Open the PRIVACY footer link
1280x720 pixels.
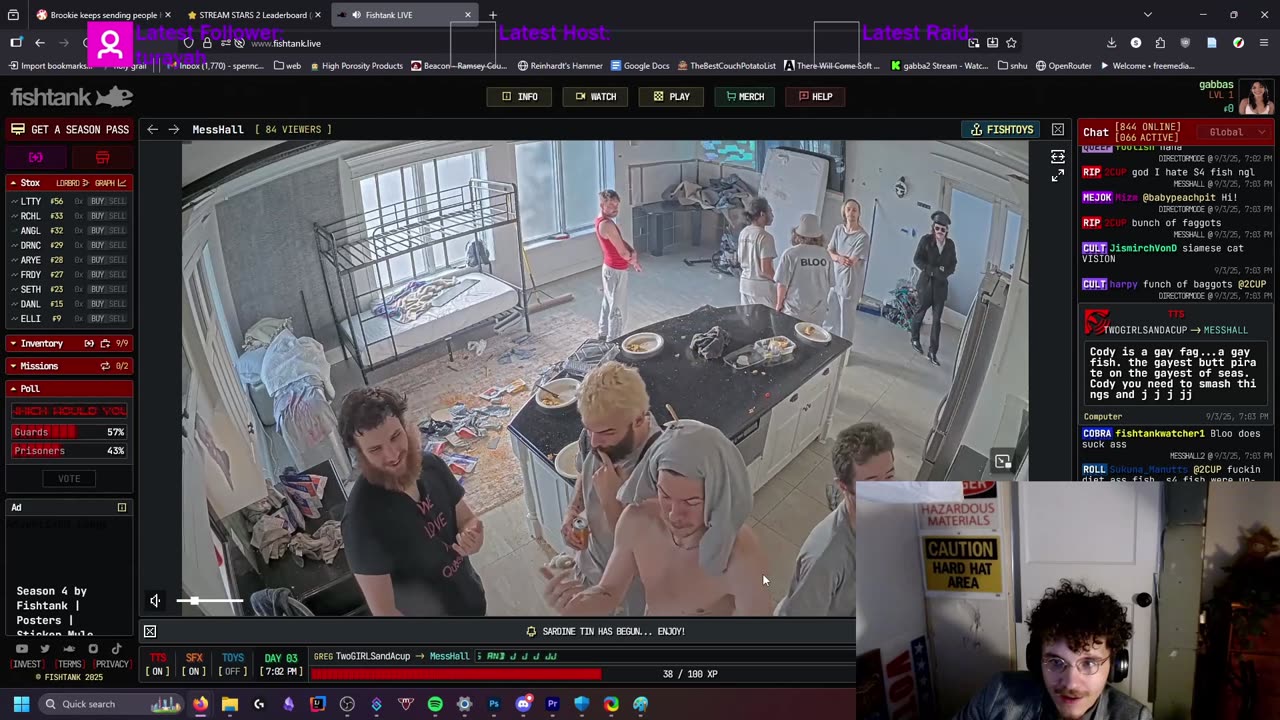[112, 664]
